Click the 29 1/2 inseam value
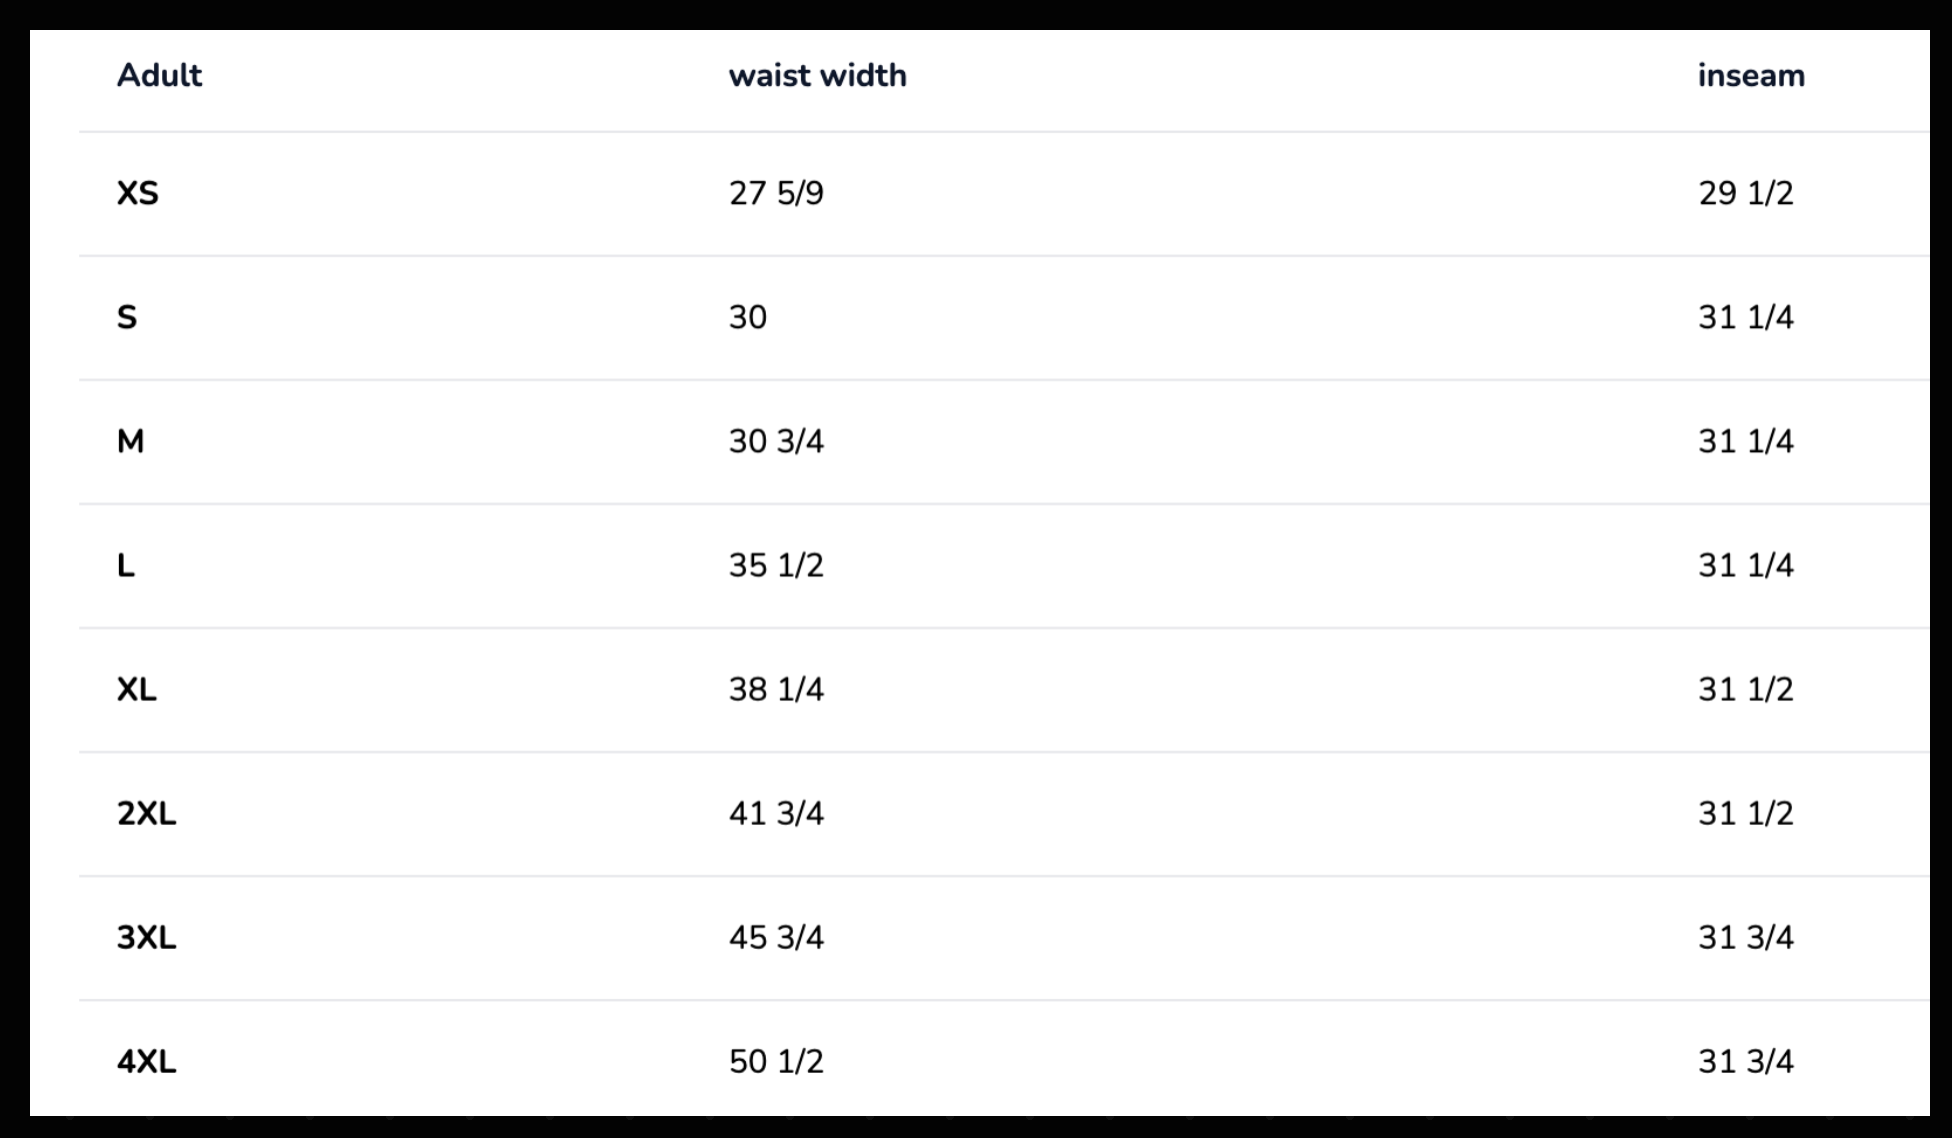The width and height of the screenshot is (1952, 1138). click(x=1746, y=193)
